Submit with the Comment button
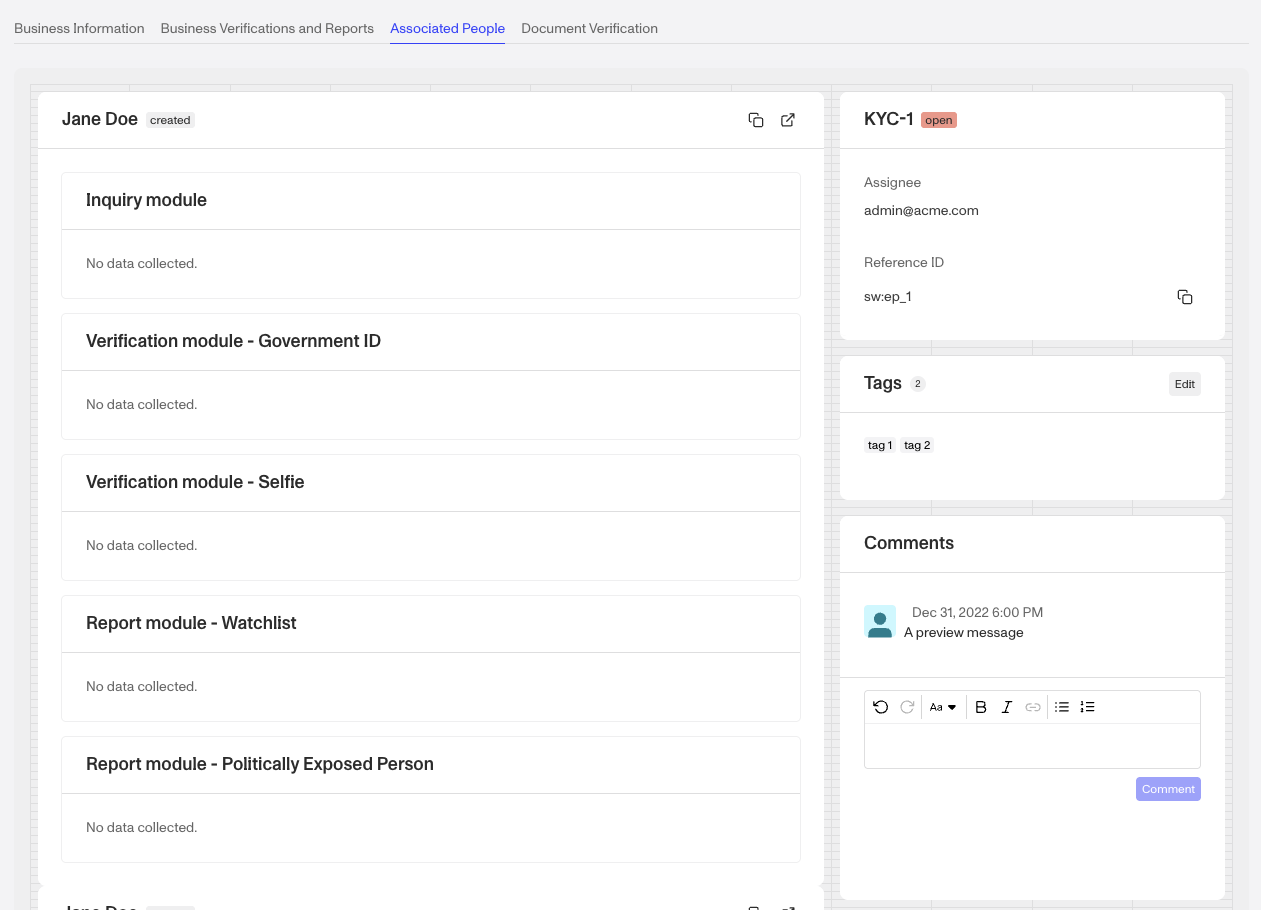Viewport: 1261px width, 910px height. [1168, 789]
